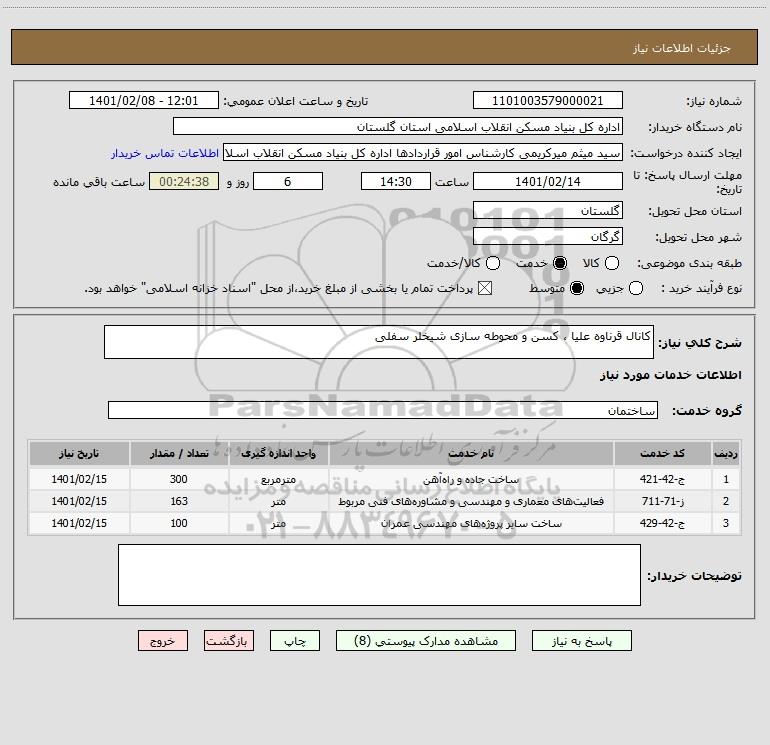
Task: Open مشاهده مدارک پیوستی (8) button
Action: 426,641
